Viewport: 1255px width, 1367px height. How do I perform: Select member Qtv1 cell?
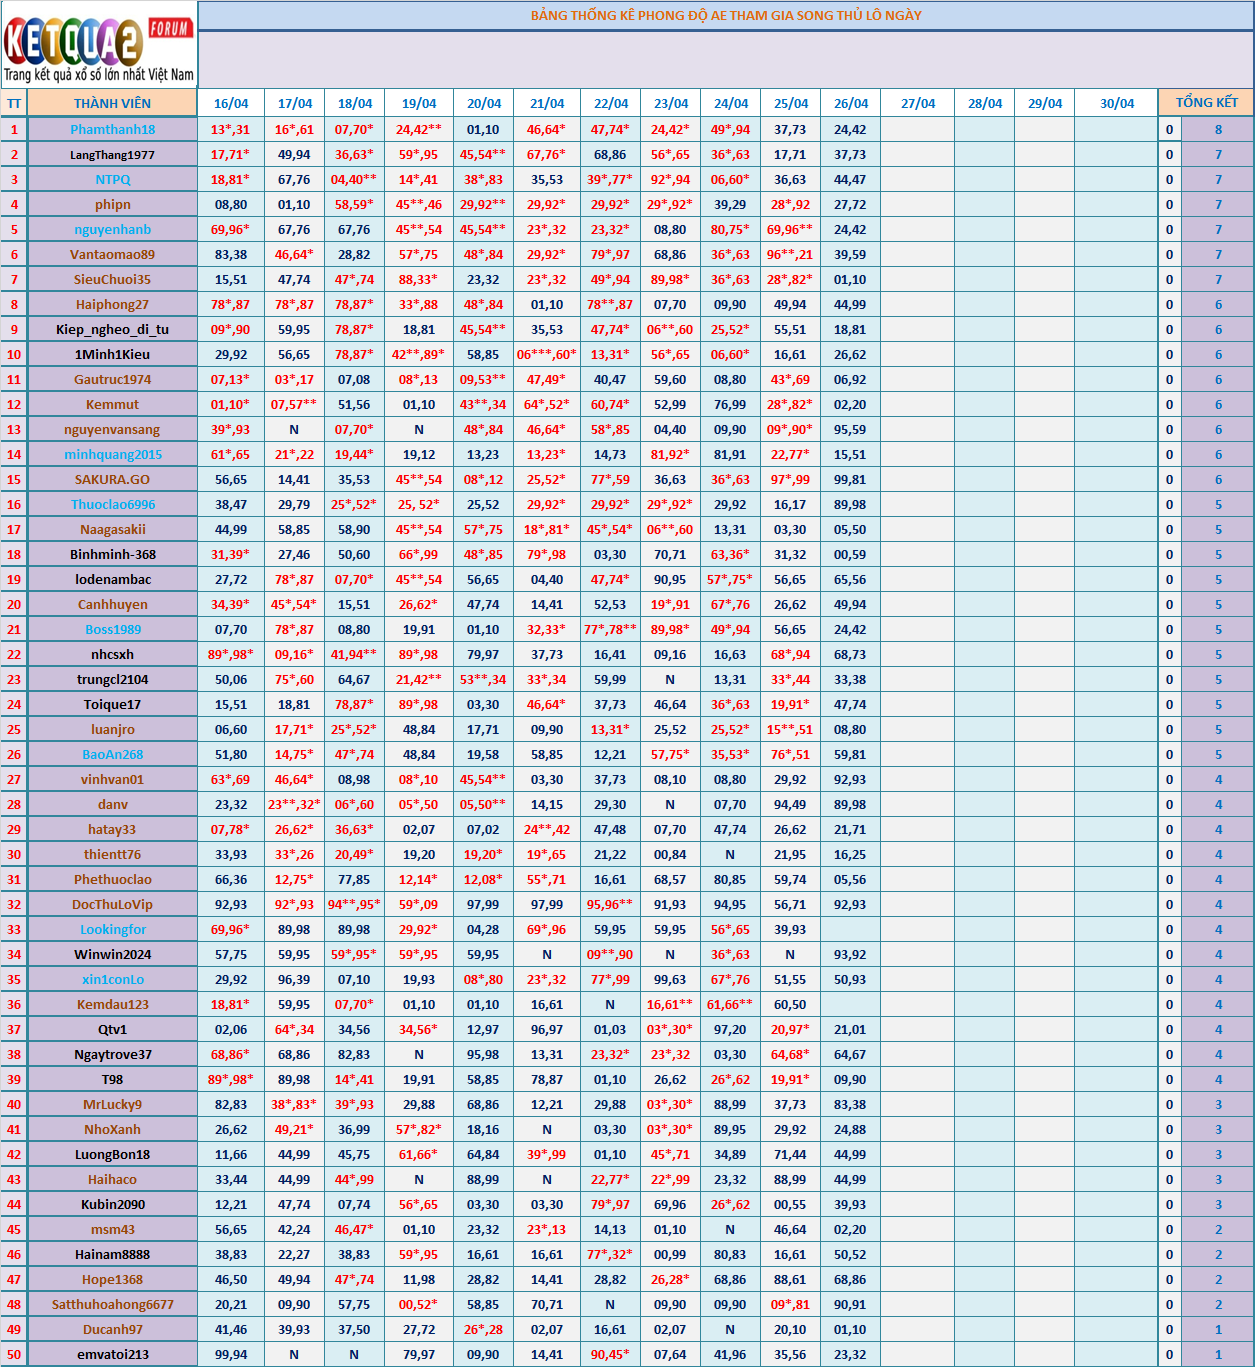point(112,1029)
